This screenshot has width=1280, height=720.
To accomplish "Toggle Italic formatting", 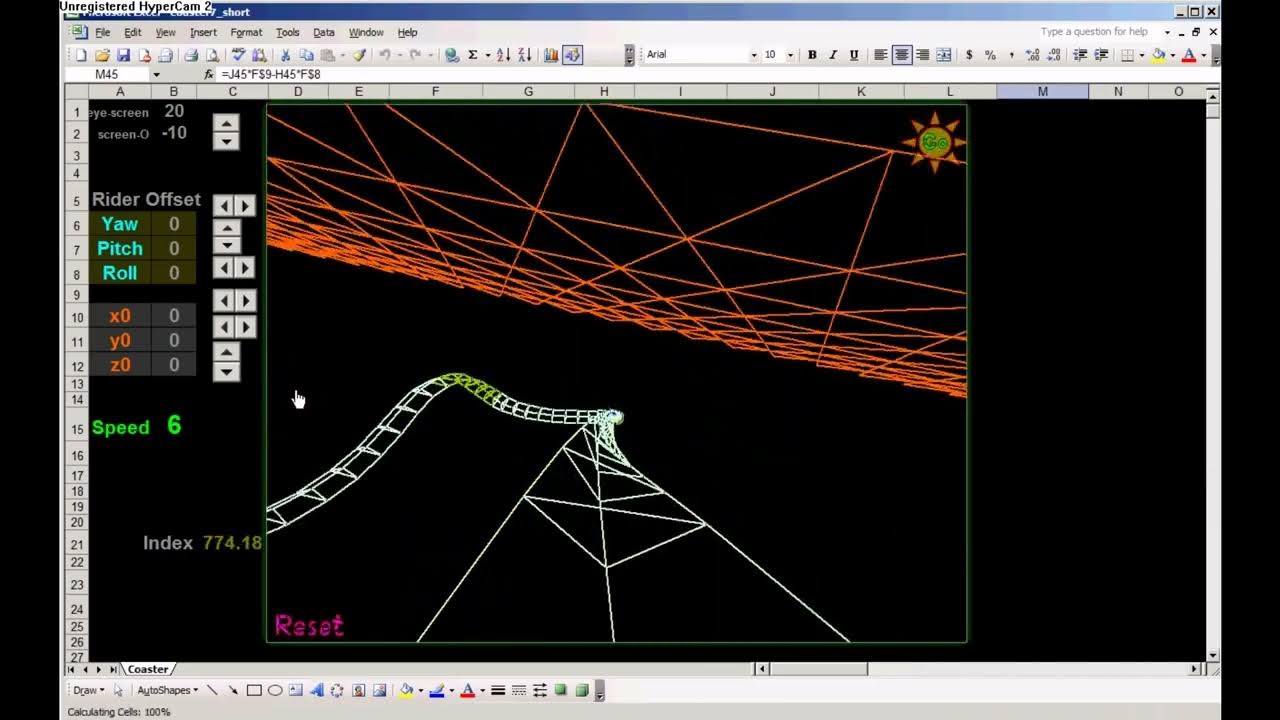I will click(833, 55).
